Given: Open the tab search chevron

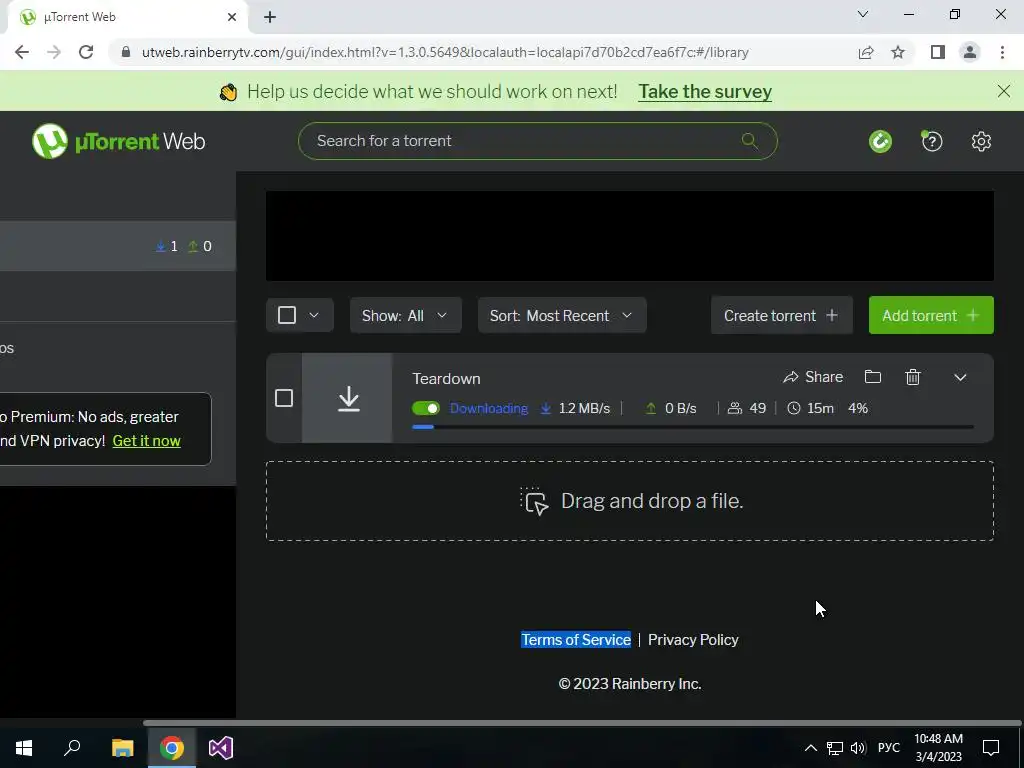Looking at the screenshot, I should pyautogui.click(x=863, y=14).
